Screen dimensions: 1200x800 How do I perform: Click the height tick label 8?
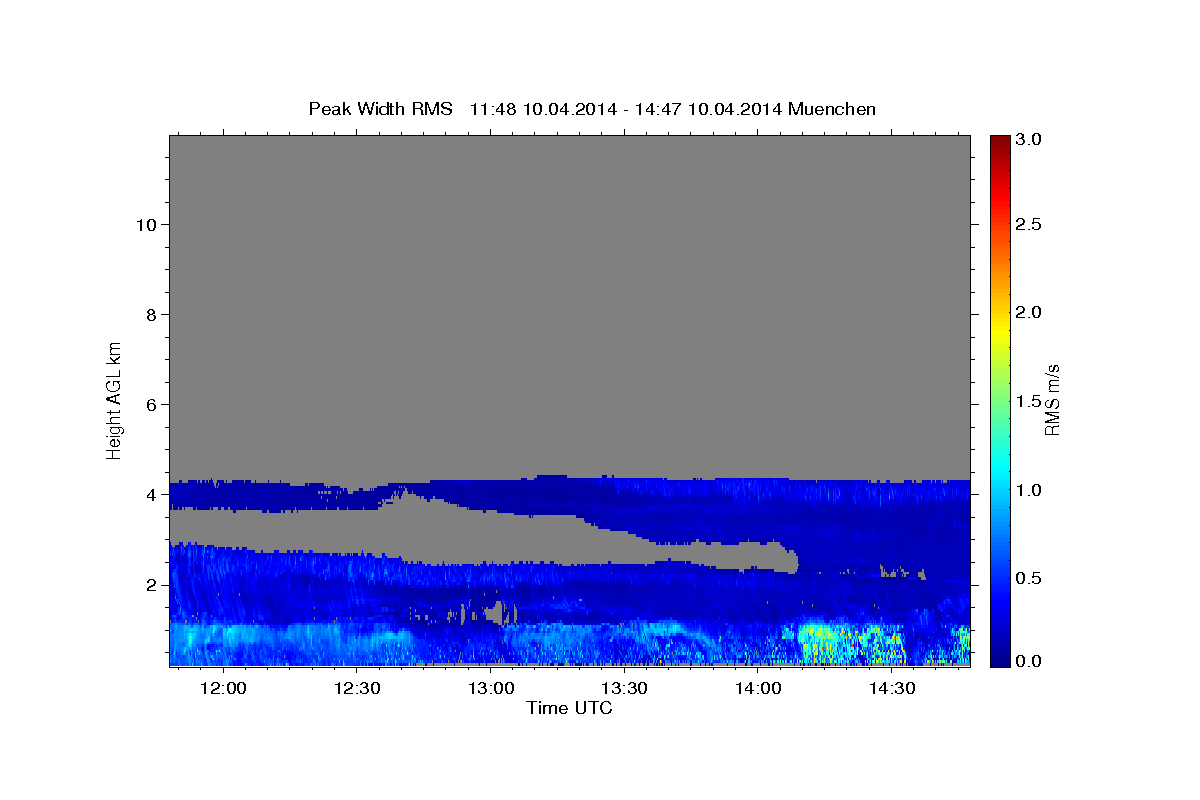[152, 315]
